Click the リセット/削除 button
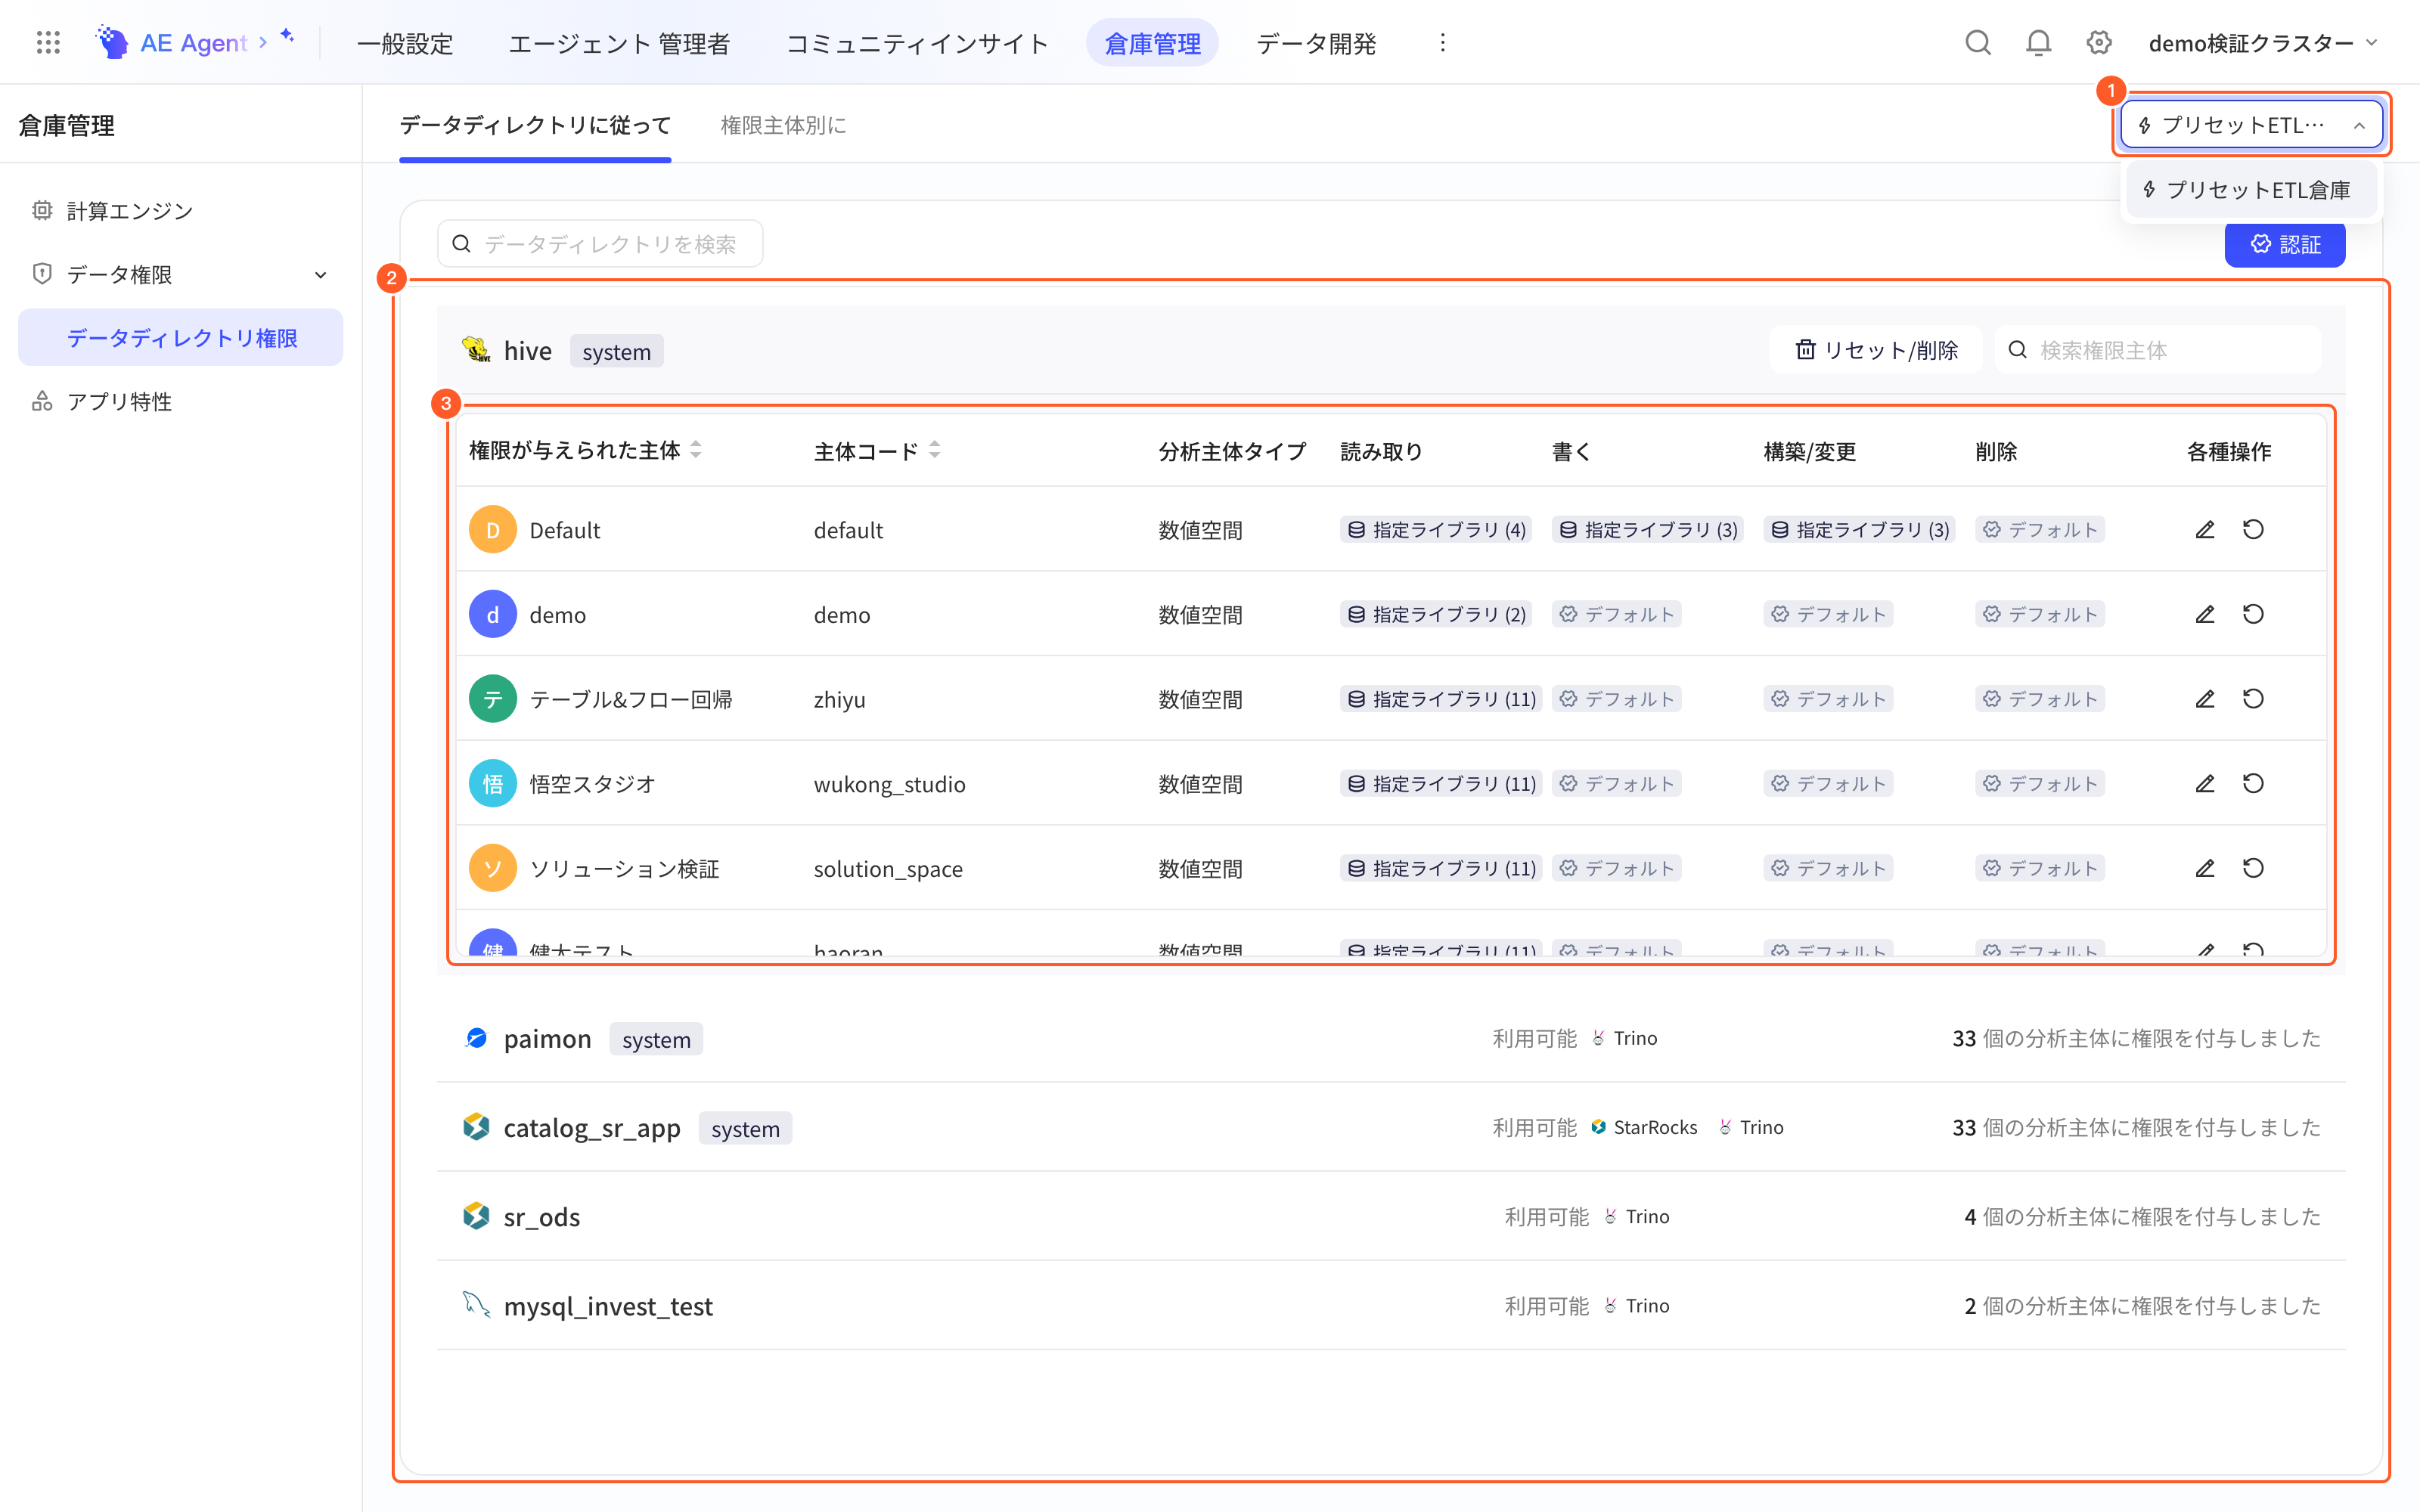 click(x=1875, y=350)
